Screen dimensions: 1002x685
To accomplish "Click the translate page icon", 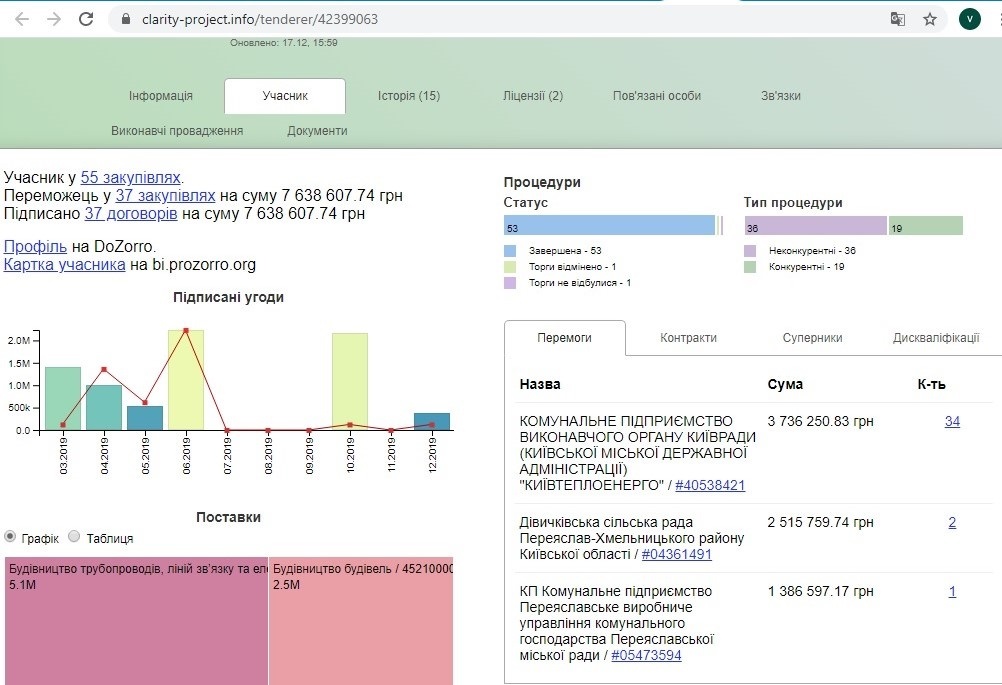I will coord(898,19).
